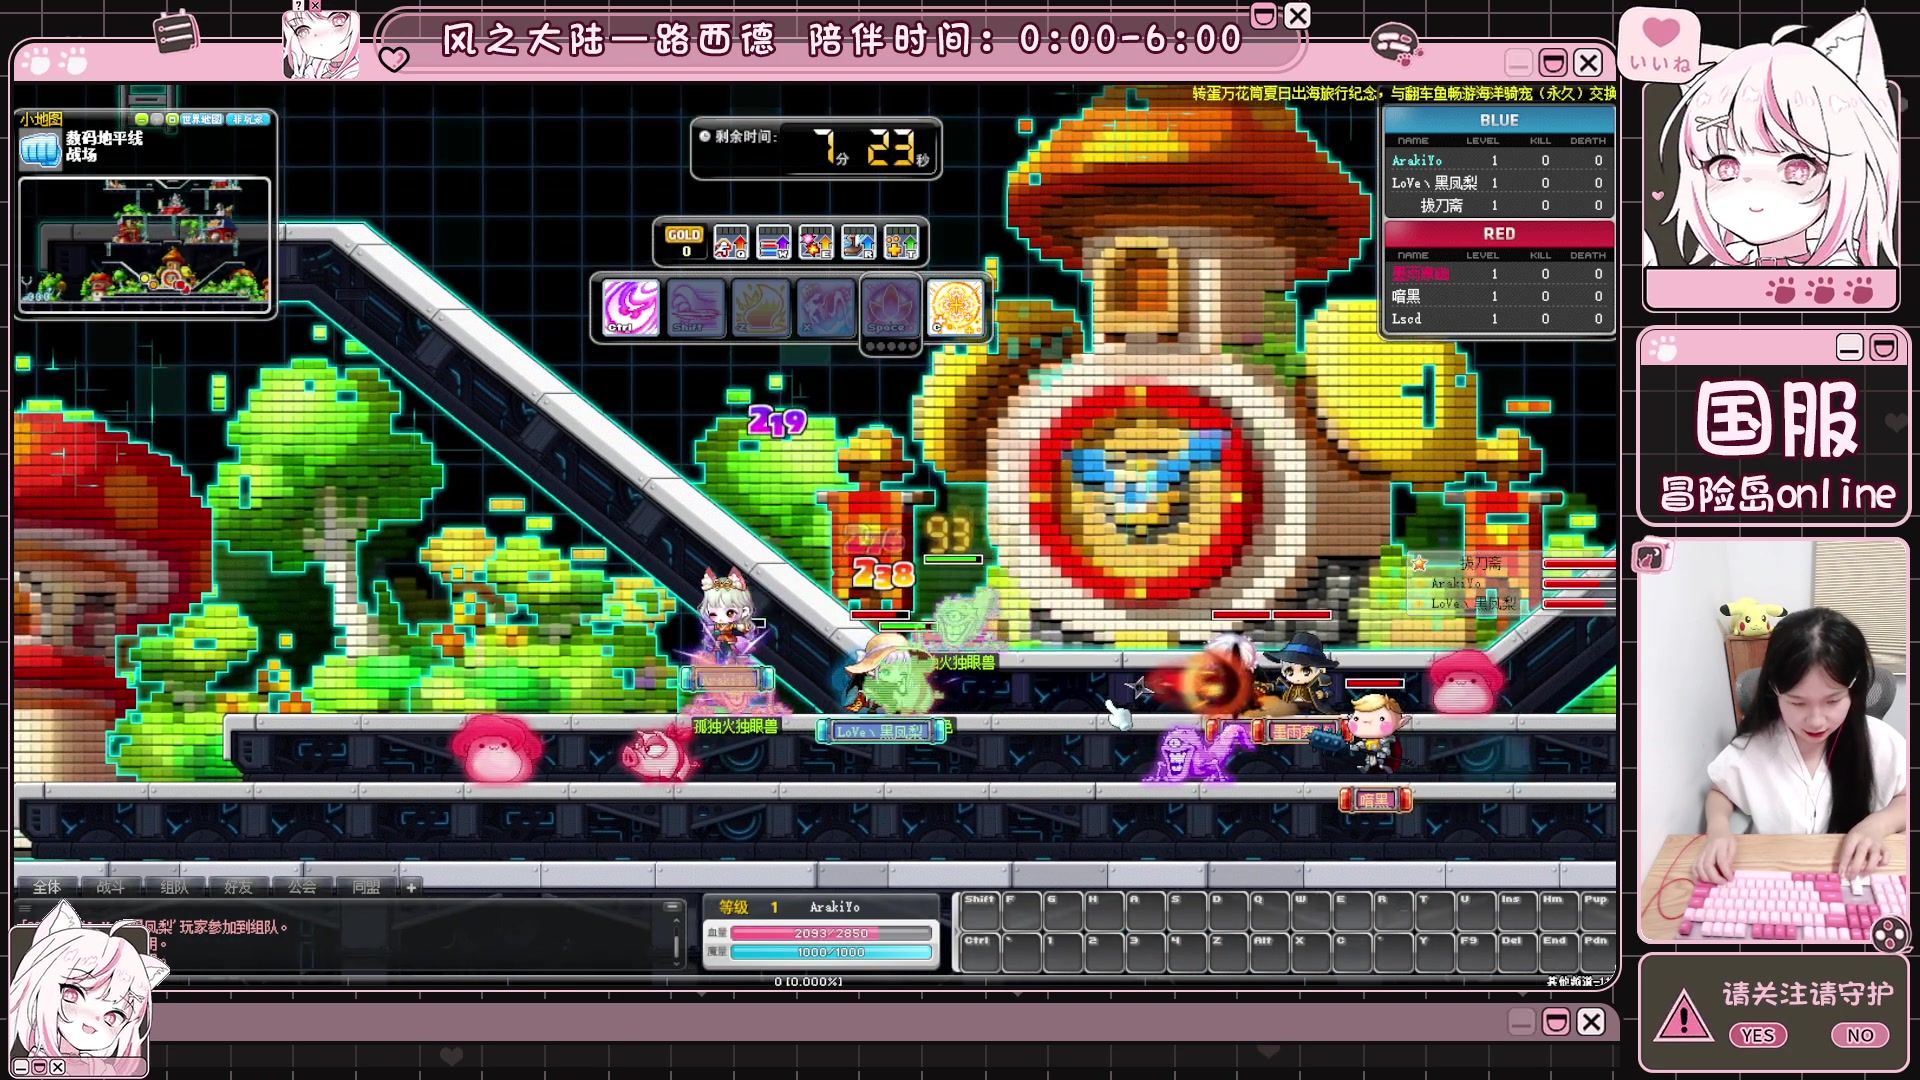Select the 公会 chat tab
This screenshot has height=1080, width=1920.
302,887
